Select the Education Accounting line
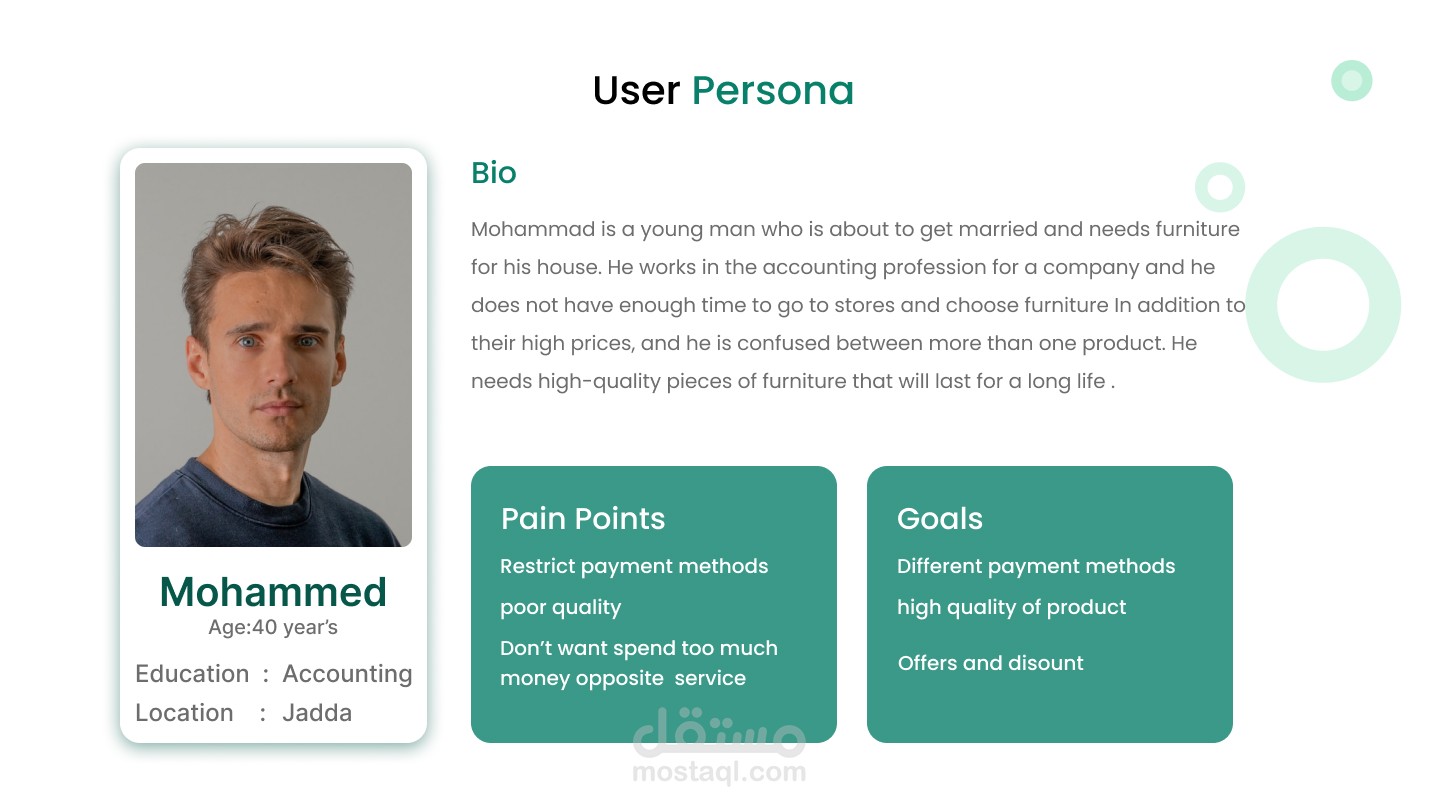Viewport: 1440px width, 803px height. click(x=273, y=674)
